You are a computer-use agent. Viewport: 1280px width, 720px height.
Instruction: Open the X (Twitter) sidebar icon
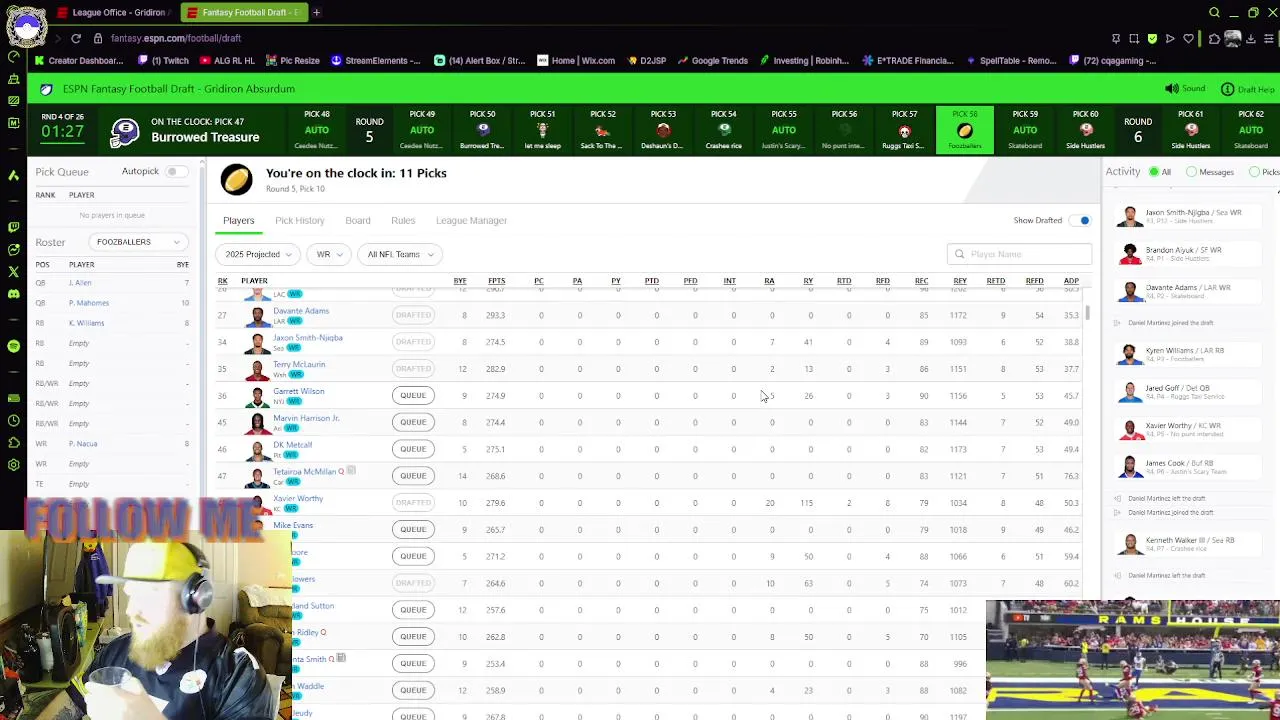[13, 271]
